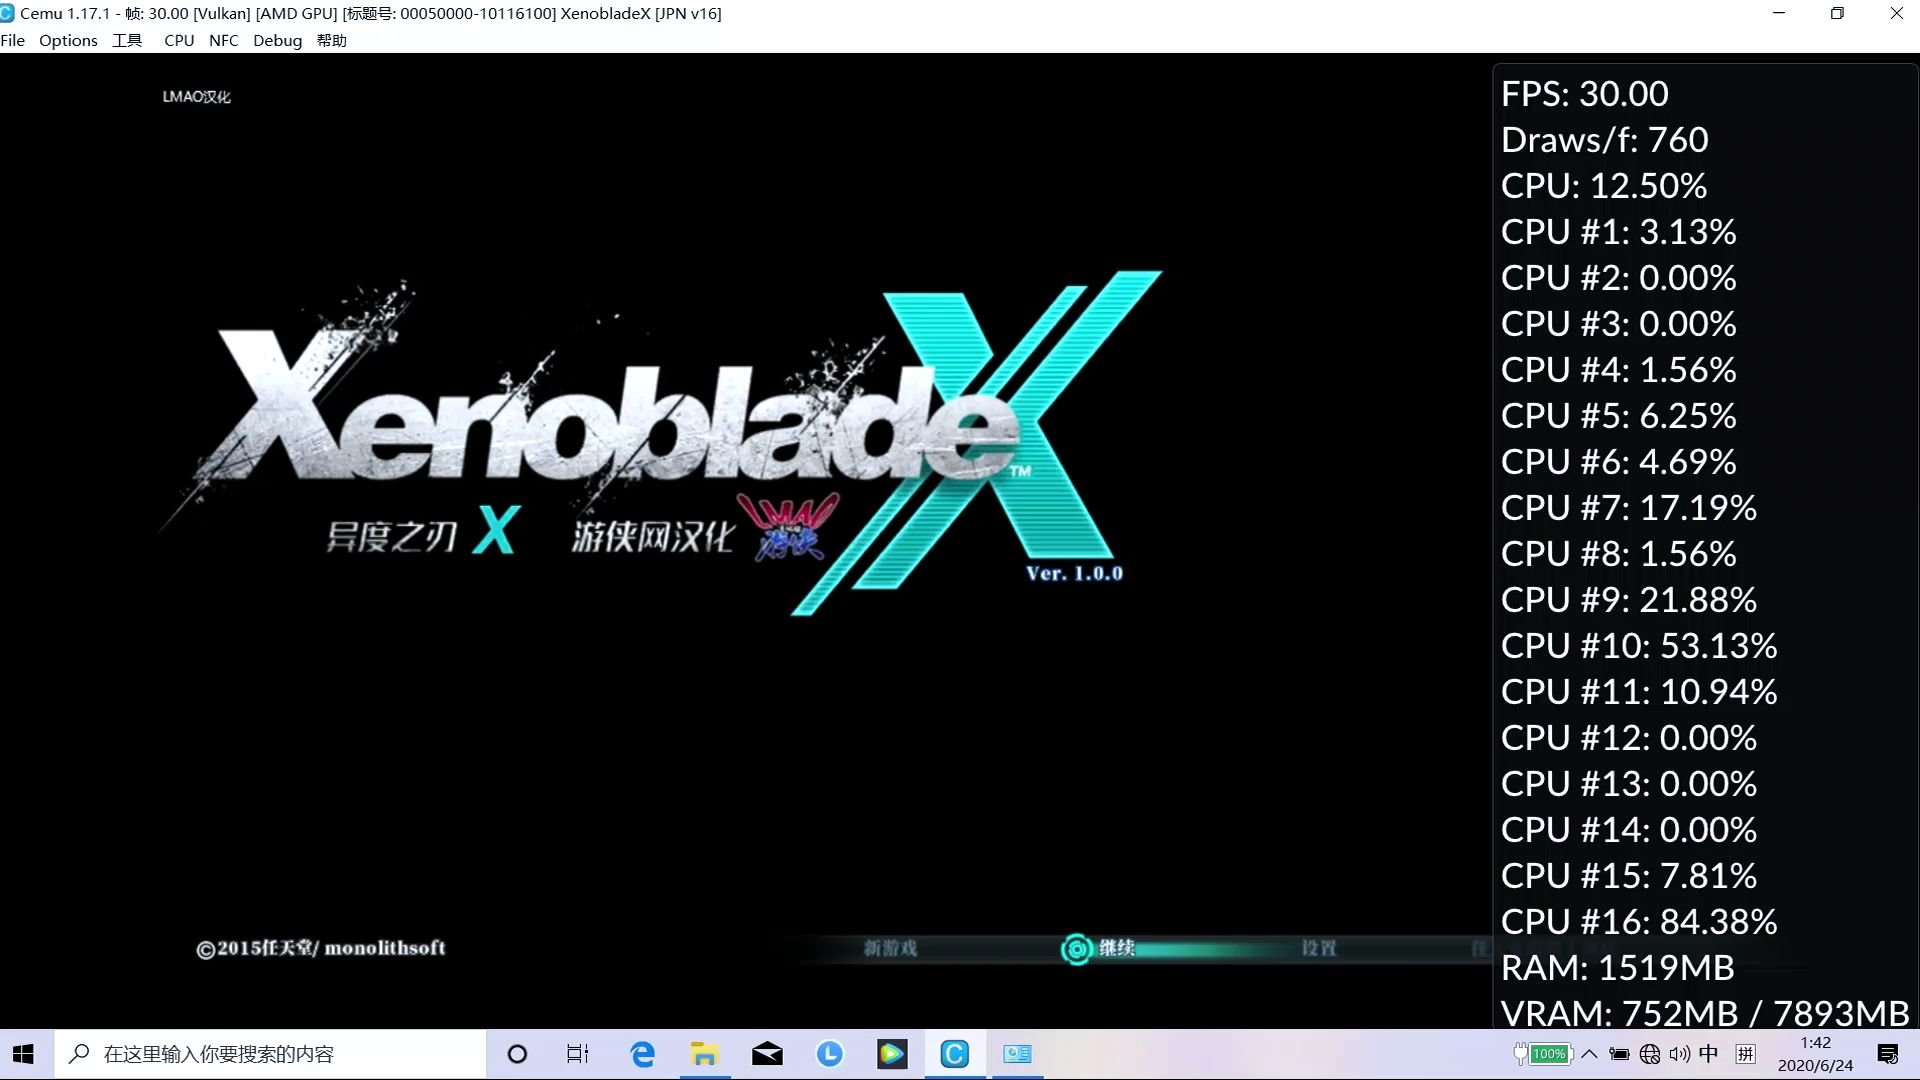Screen dimensions: 1920x1080
Task: Click the network globe icon in the tray
Action: [x=1647, y=1053]
